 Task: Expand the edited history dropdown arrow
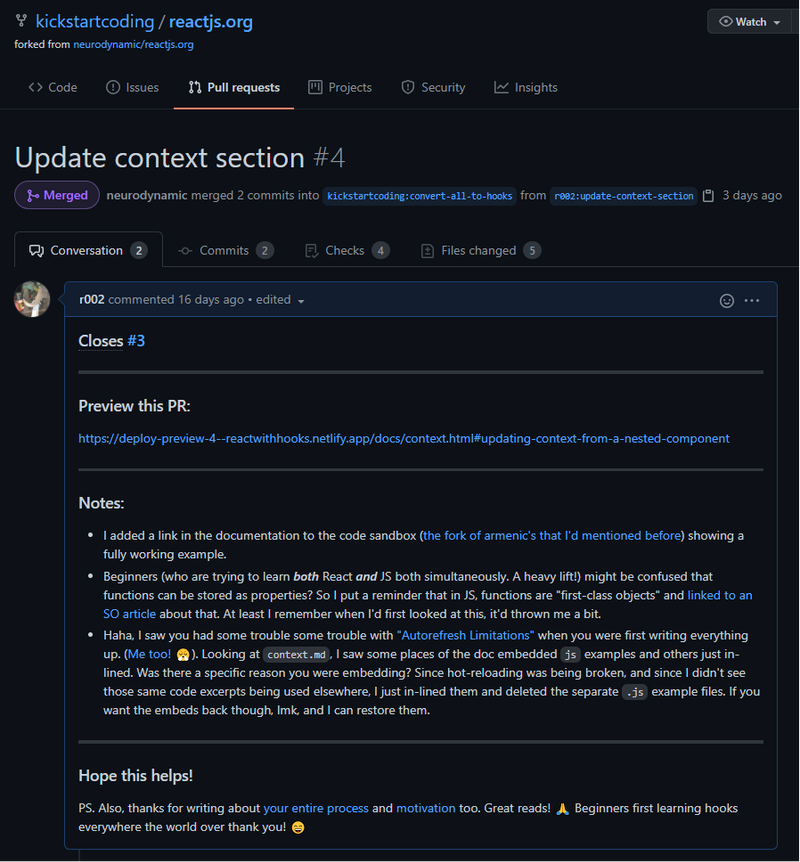pyautogui.click(x=301, y=301)
